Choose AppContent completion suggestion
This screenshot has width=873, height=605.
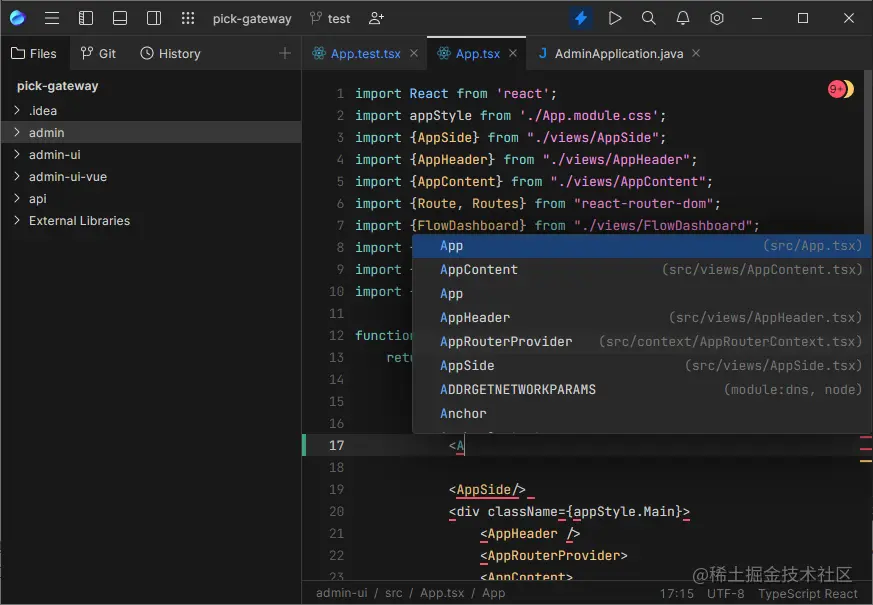(x=641, y=269)
